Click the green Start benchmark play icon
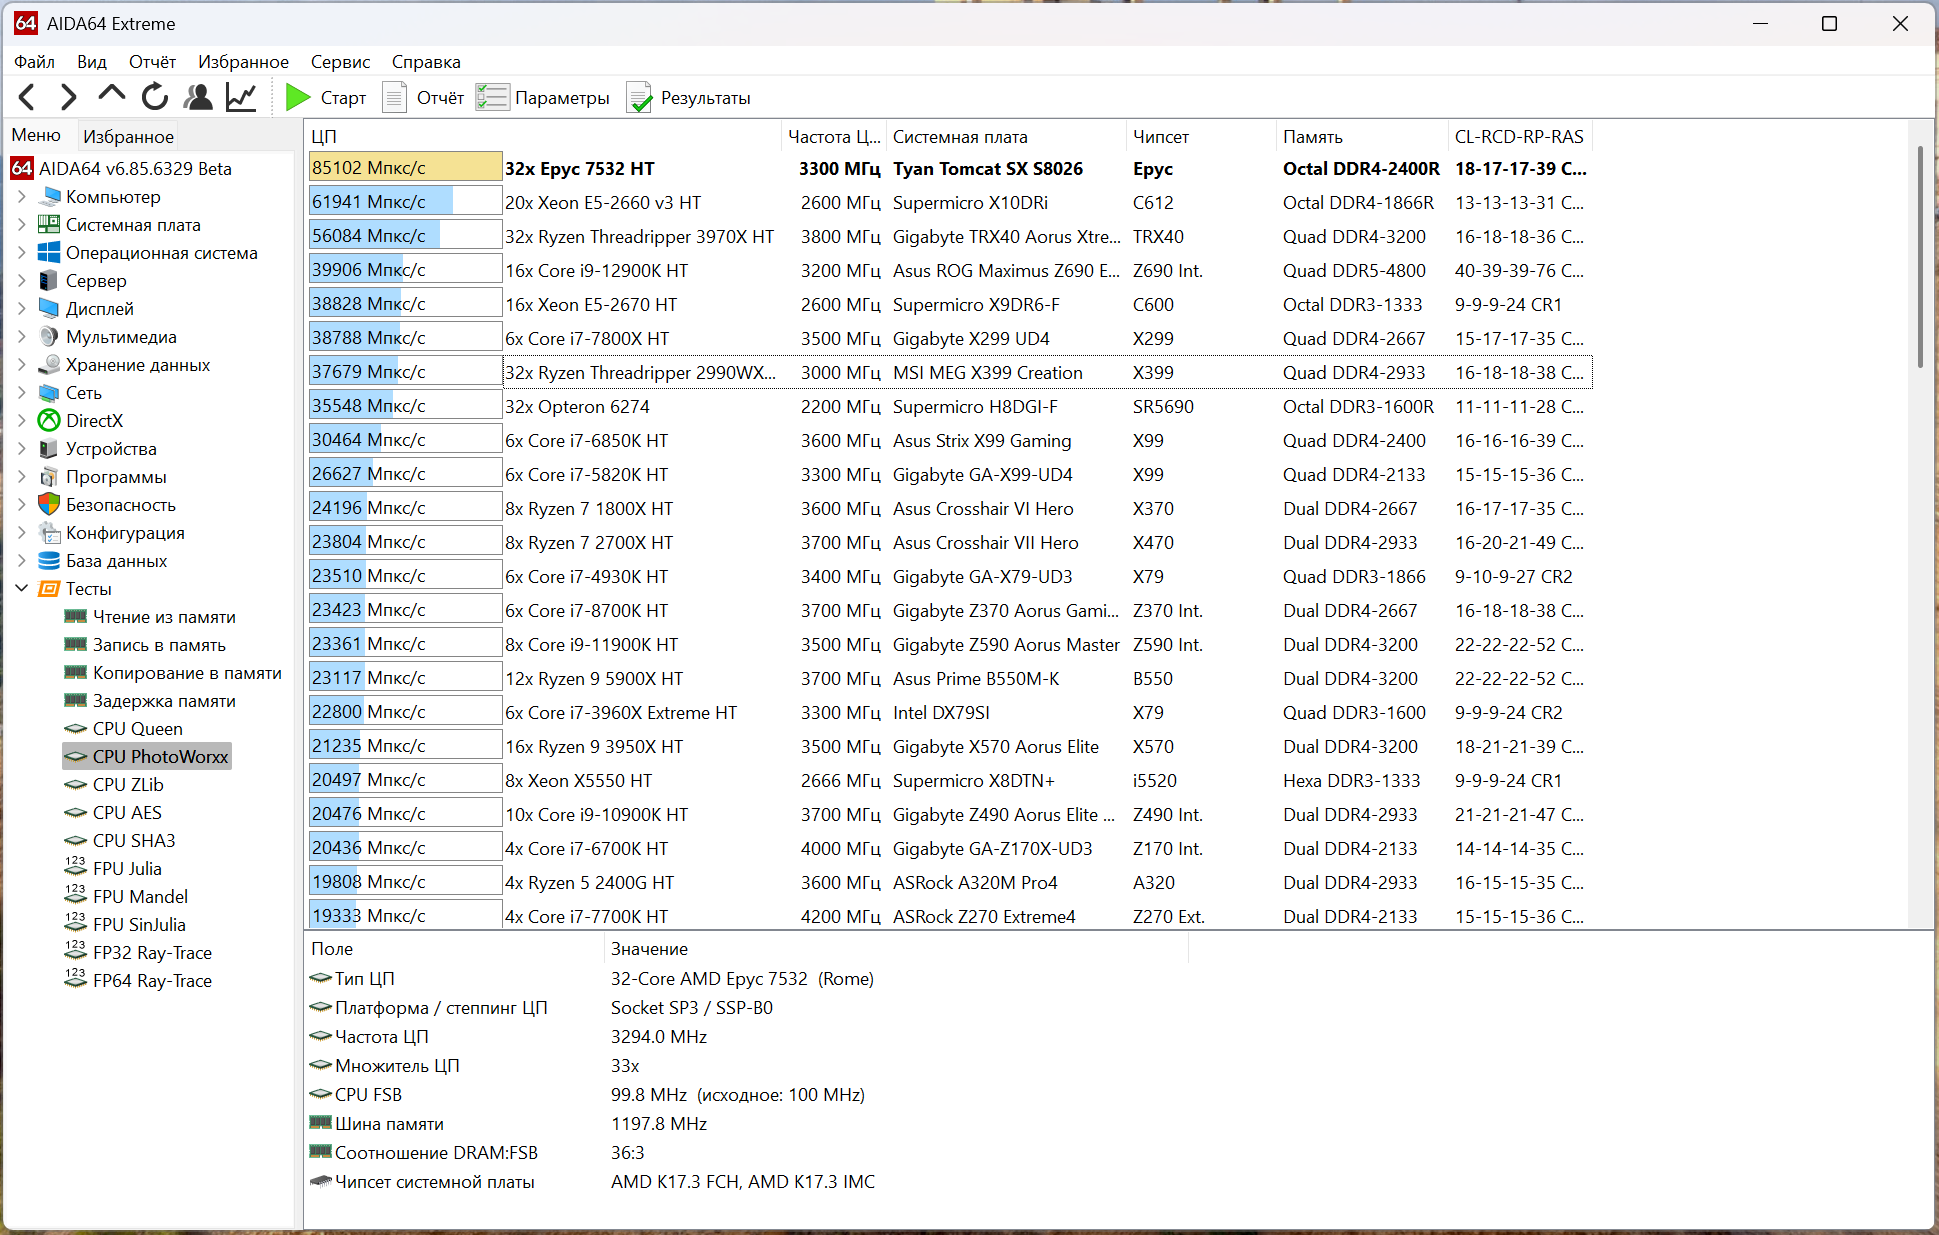 coord(298,97)
